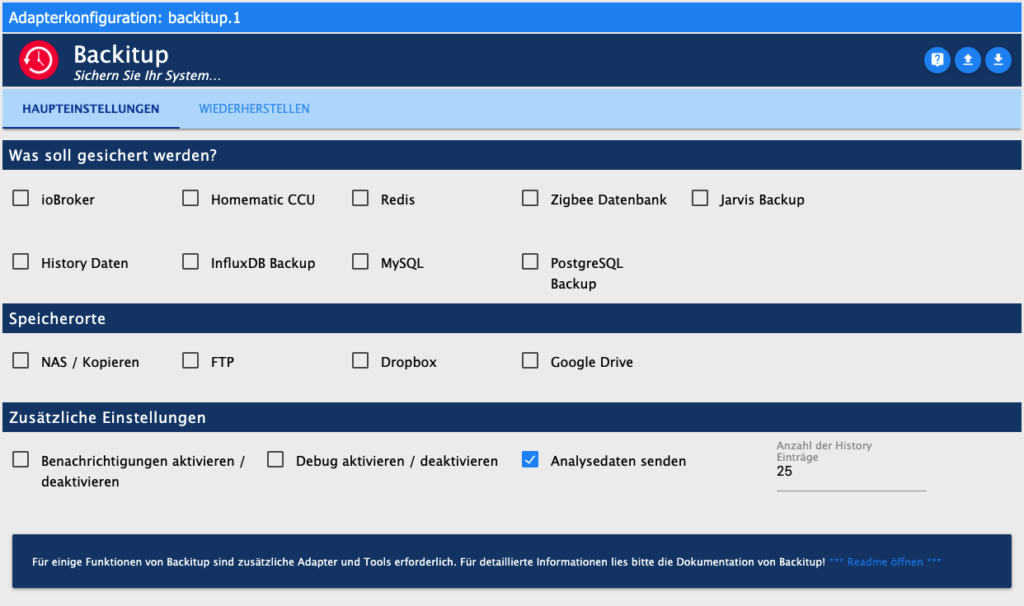Click the Speicherorte section heading
Image resolution: width=1024 pixels, height=606 pixels.
click(x=57, y=319)
